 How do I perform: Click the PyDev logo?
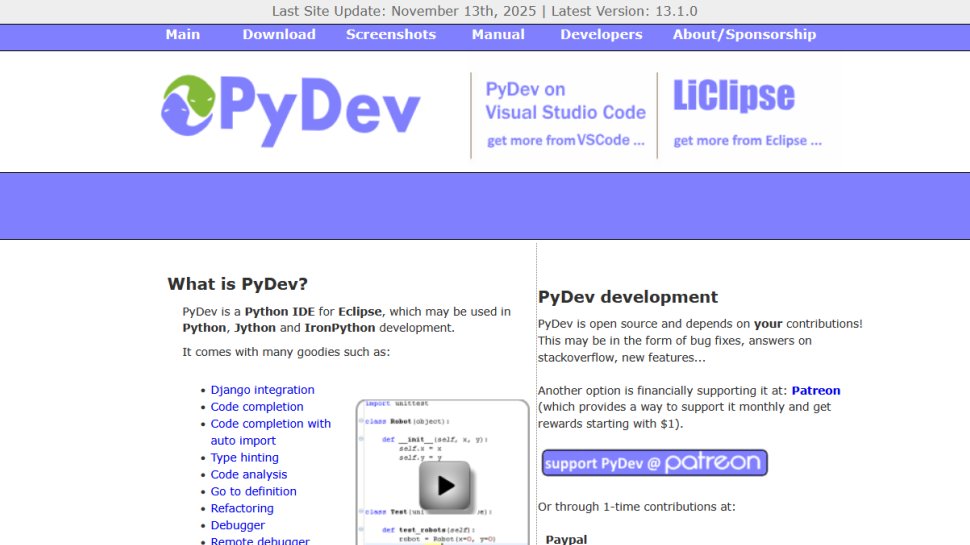point(291,111)
